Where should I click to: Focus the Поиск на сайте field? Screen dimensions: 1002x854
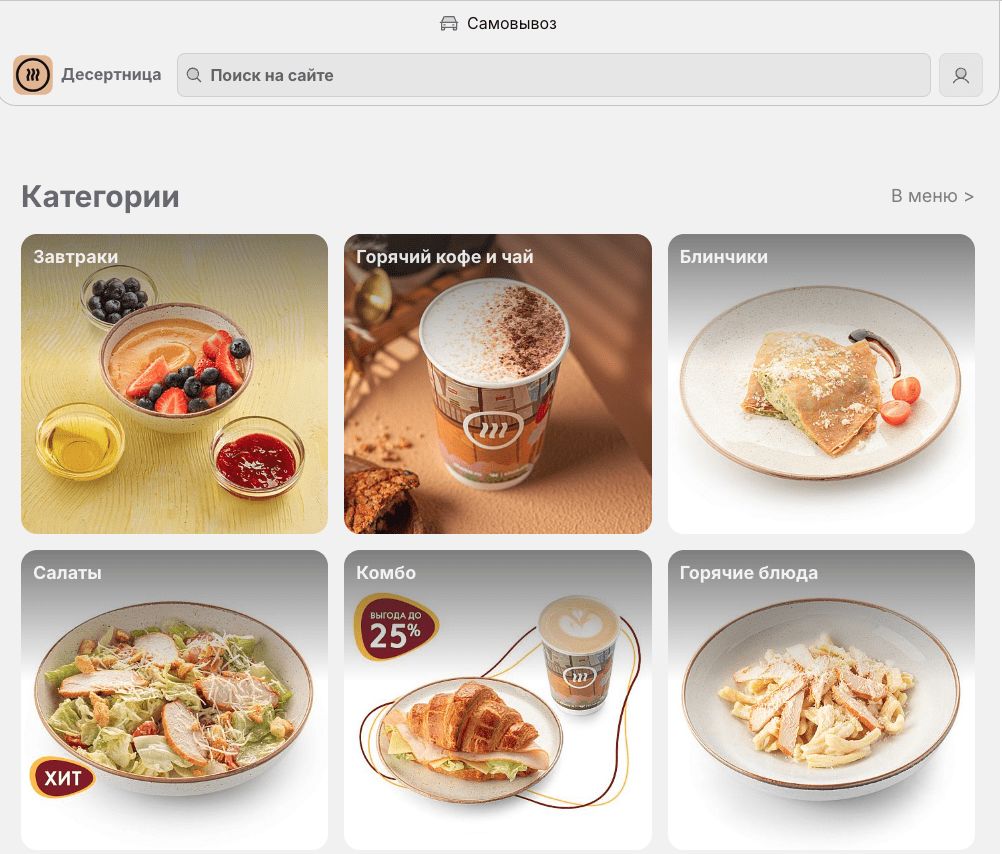tap(553, 75)
